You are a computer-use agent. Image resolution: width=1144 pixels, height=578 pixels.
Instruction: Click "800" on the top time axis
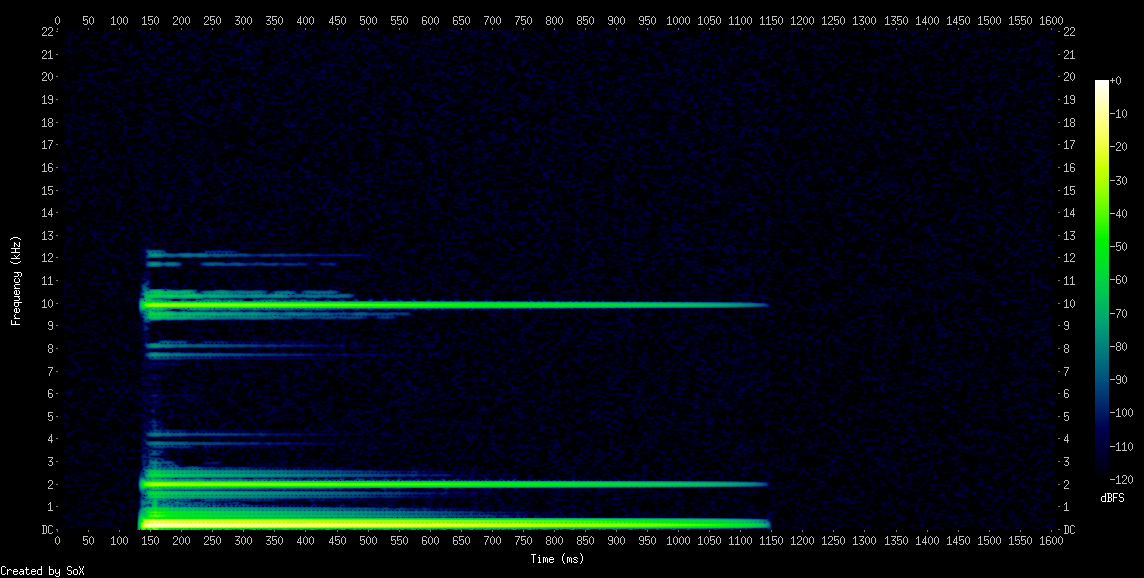coord(554,20)
